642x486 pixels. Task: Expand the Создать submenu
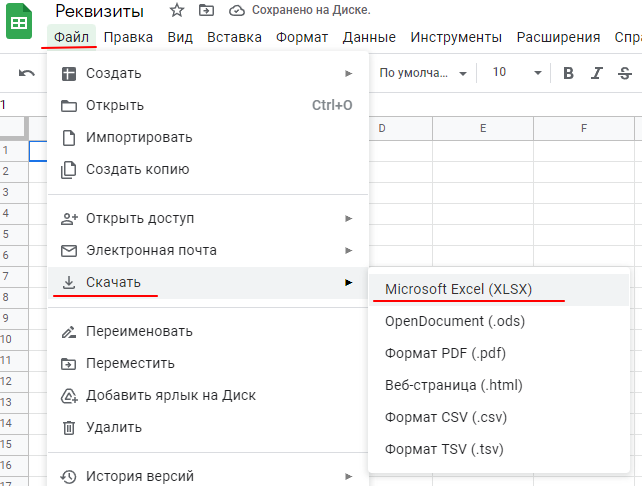(x=208, y=73)
